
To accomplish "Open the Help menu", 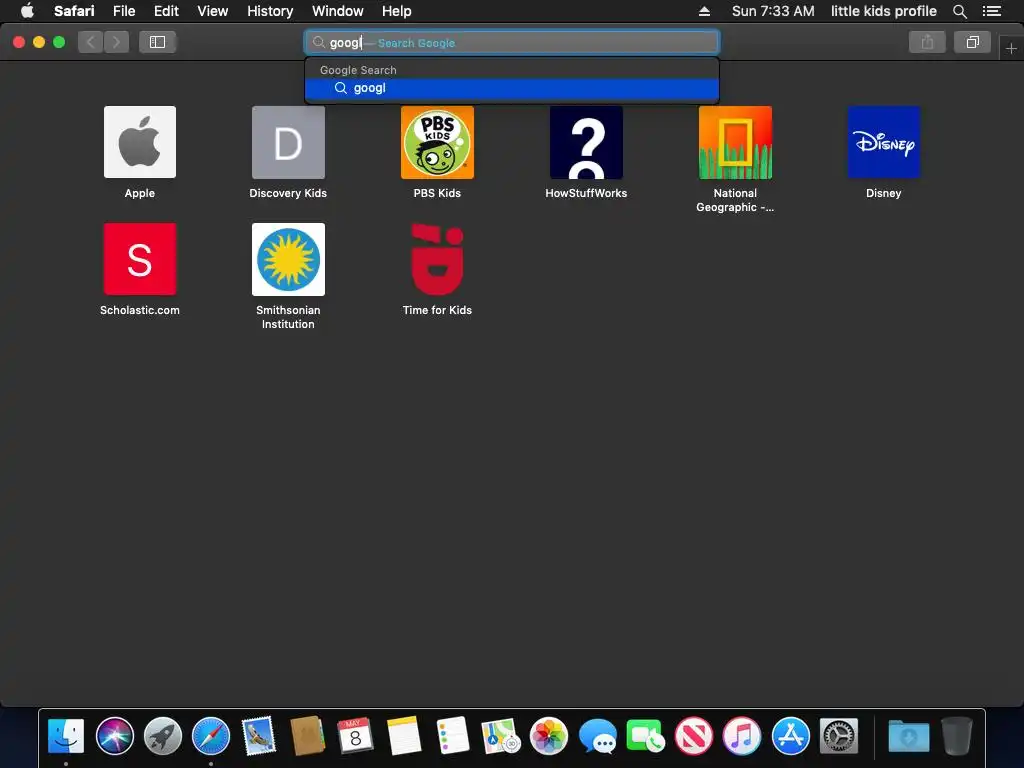I will click(396, 11).
